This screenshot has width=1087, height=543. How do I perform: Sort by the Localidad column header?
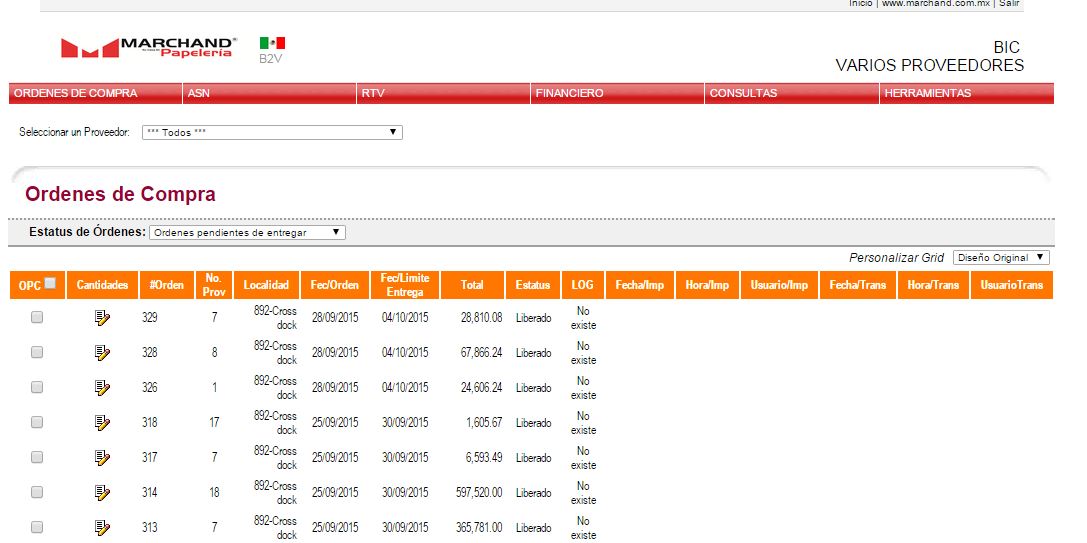pos(266,285)
